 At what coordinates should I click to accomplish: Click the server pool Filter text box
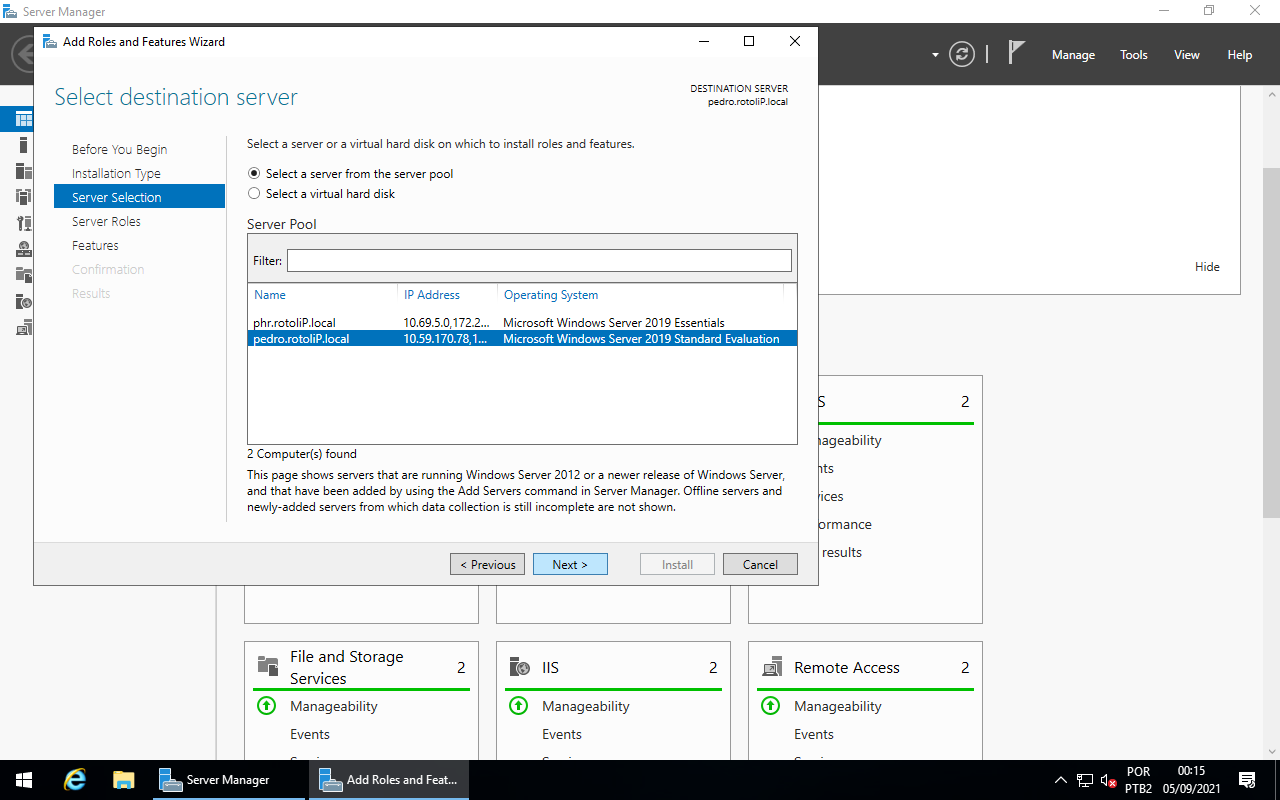(539, 261)
